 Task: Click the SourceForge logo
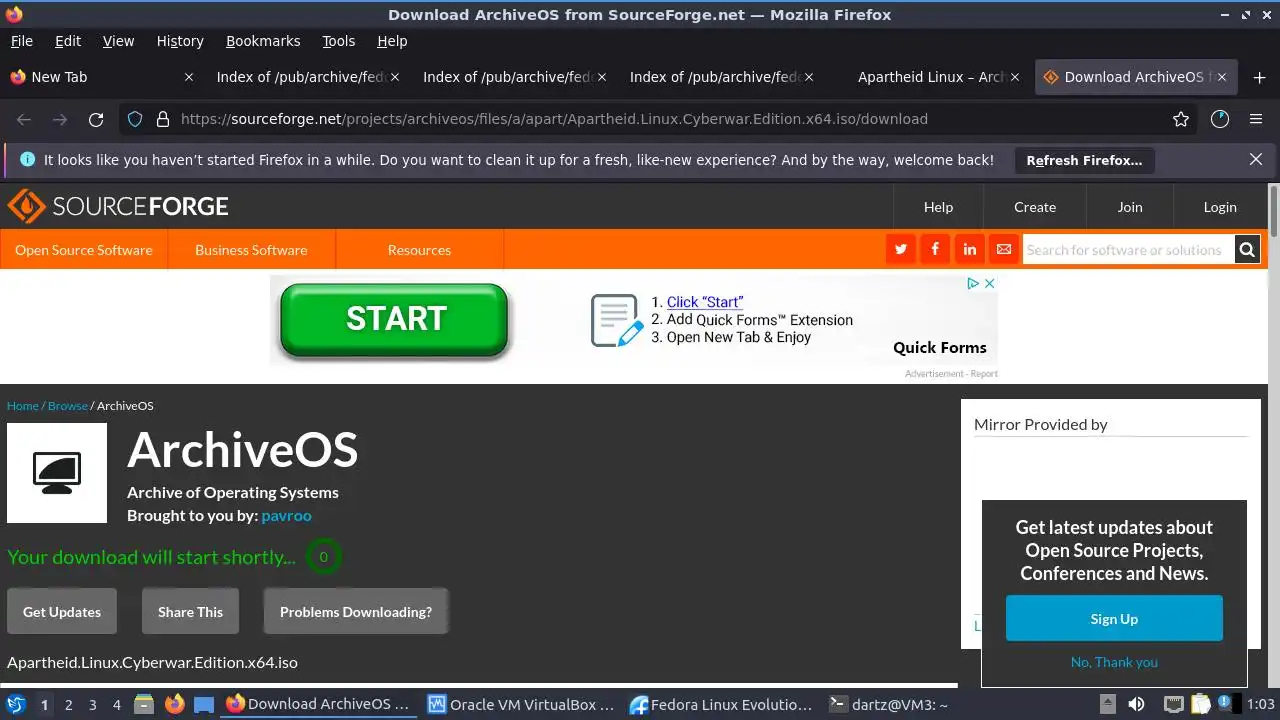point(118,207)
